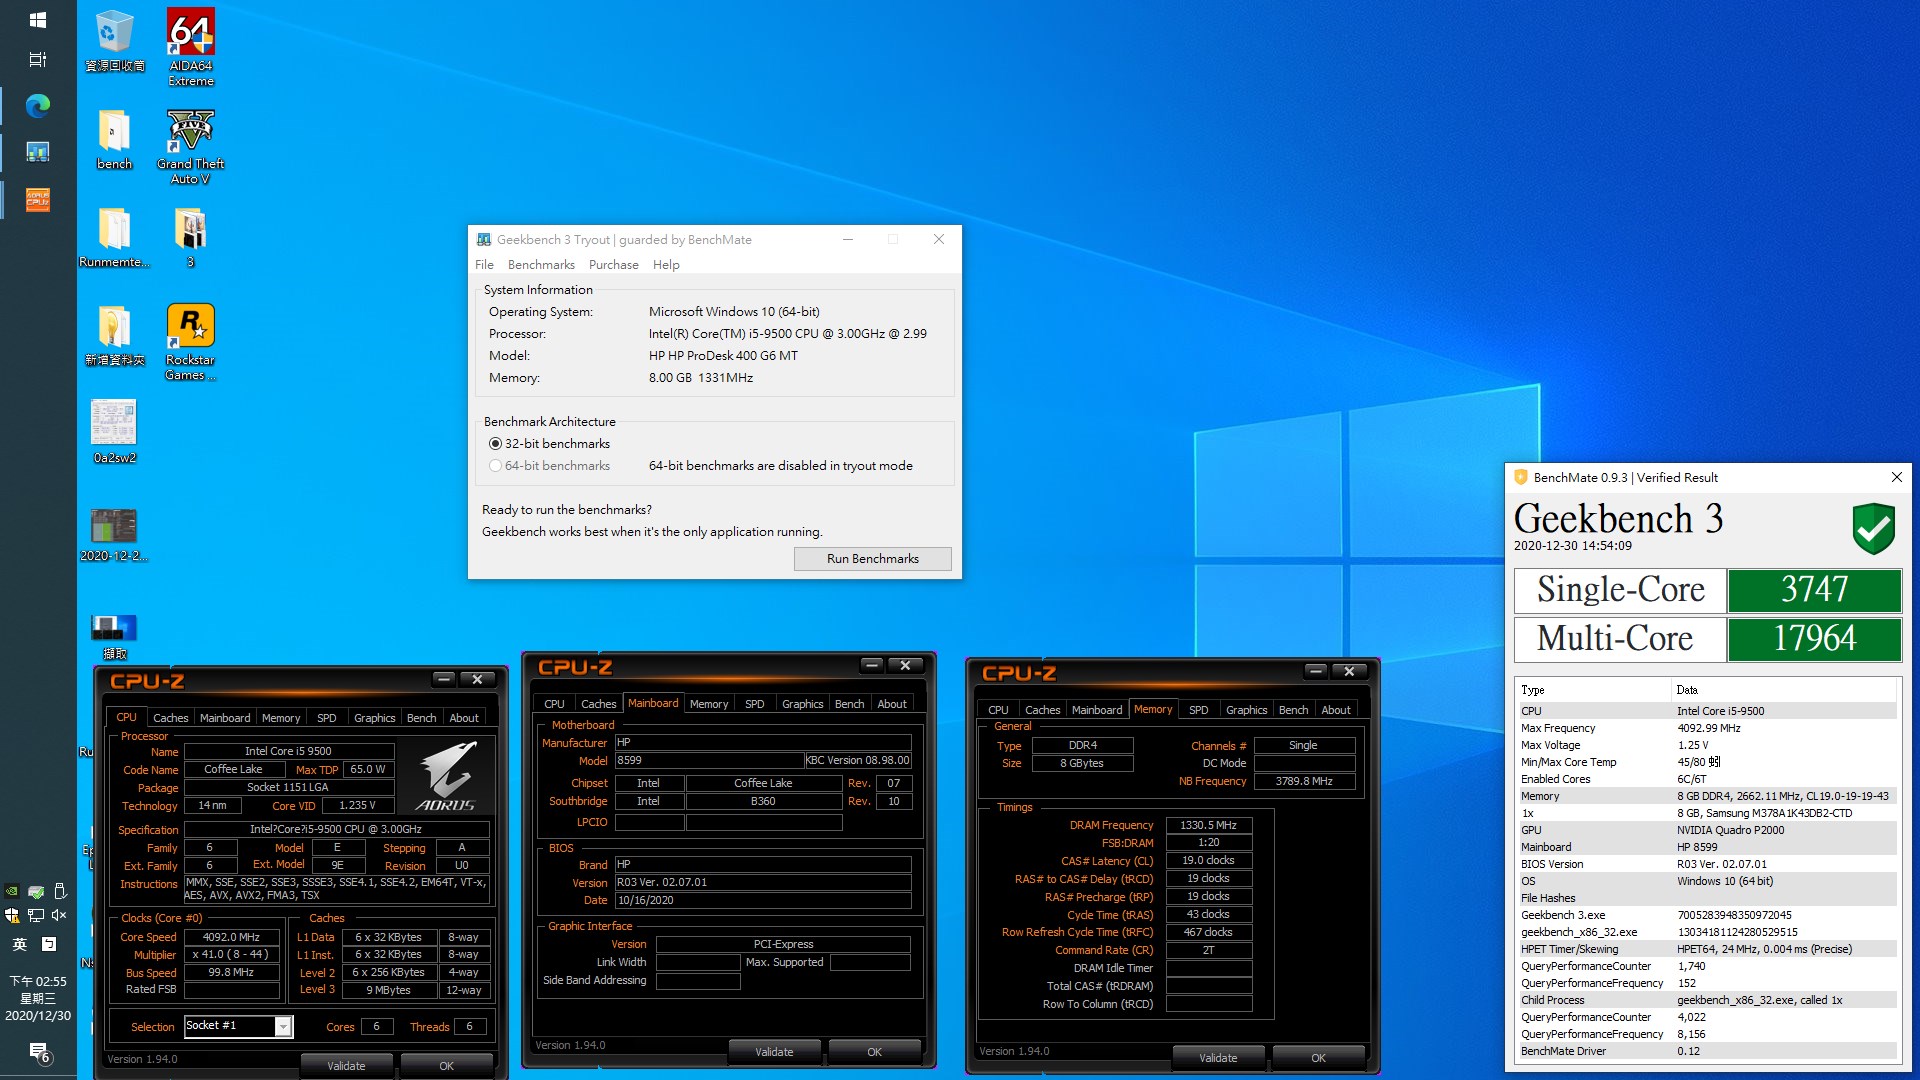Click OK in left CPU-Z window

[x=446, y=1066]
